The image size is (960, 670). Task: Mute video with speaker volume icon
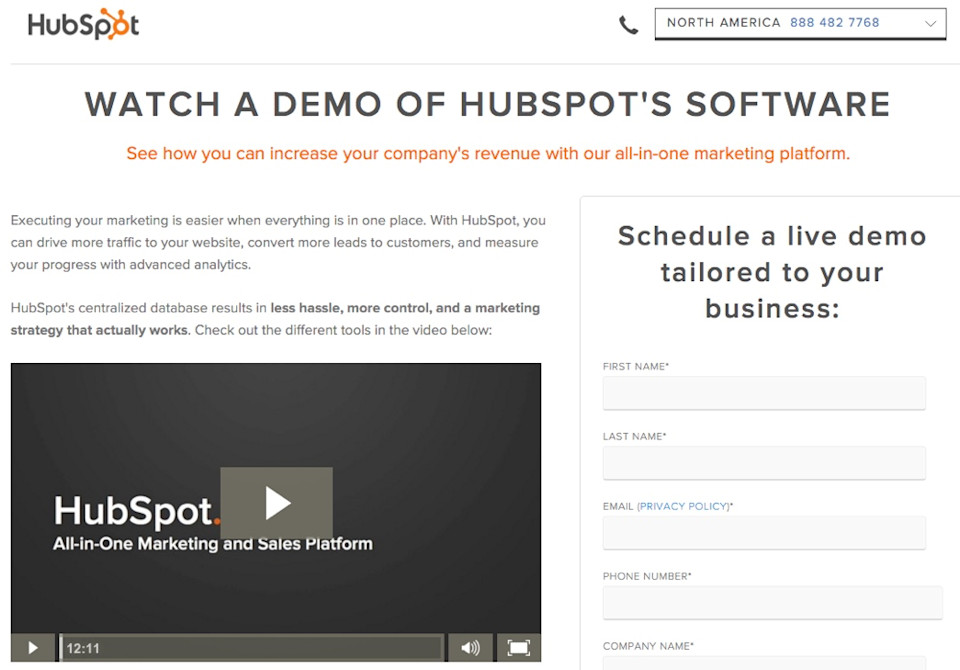tap(470, 647)
